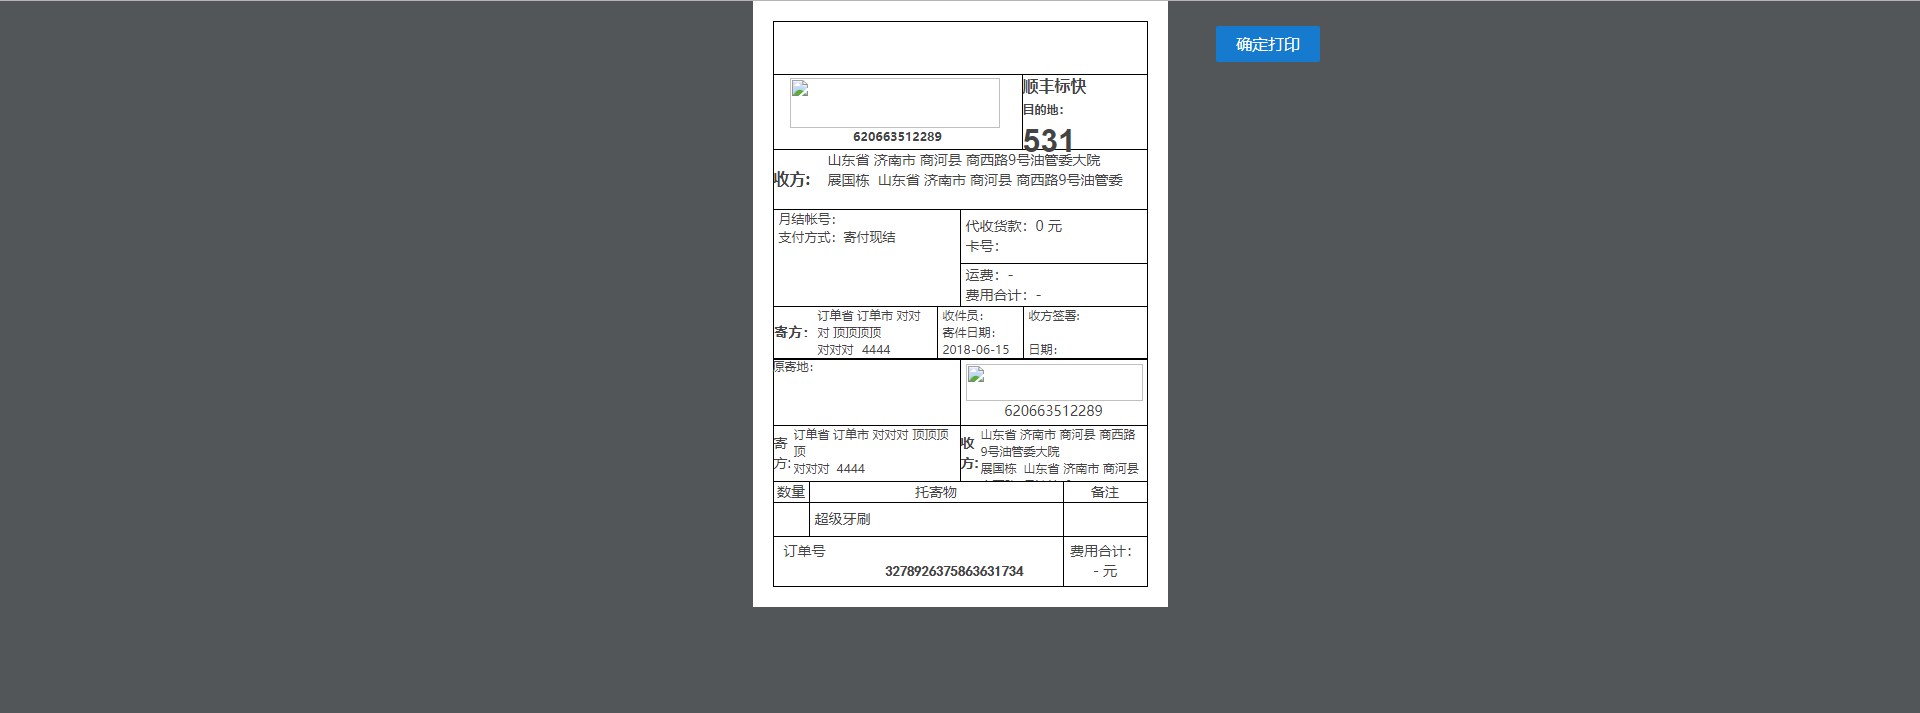The width and height of the screenshot is (1920, 713).
Task: Click the broken barcode image beside 原寄地
Action: [x=1054, y=382]
